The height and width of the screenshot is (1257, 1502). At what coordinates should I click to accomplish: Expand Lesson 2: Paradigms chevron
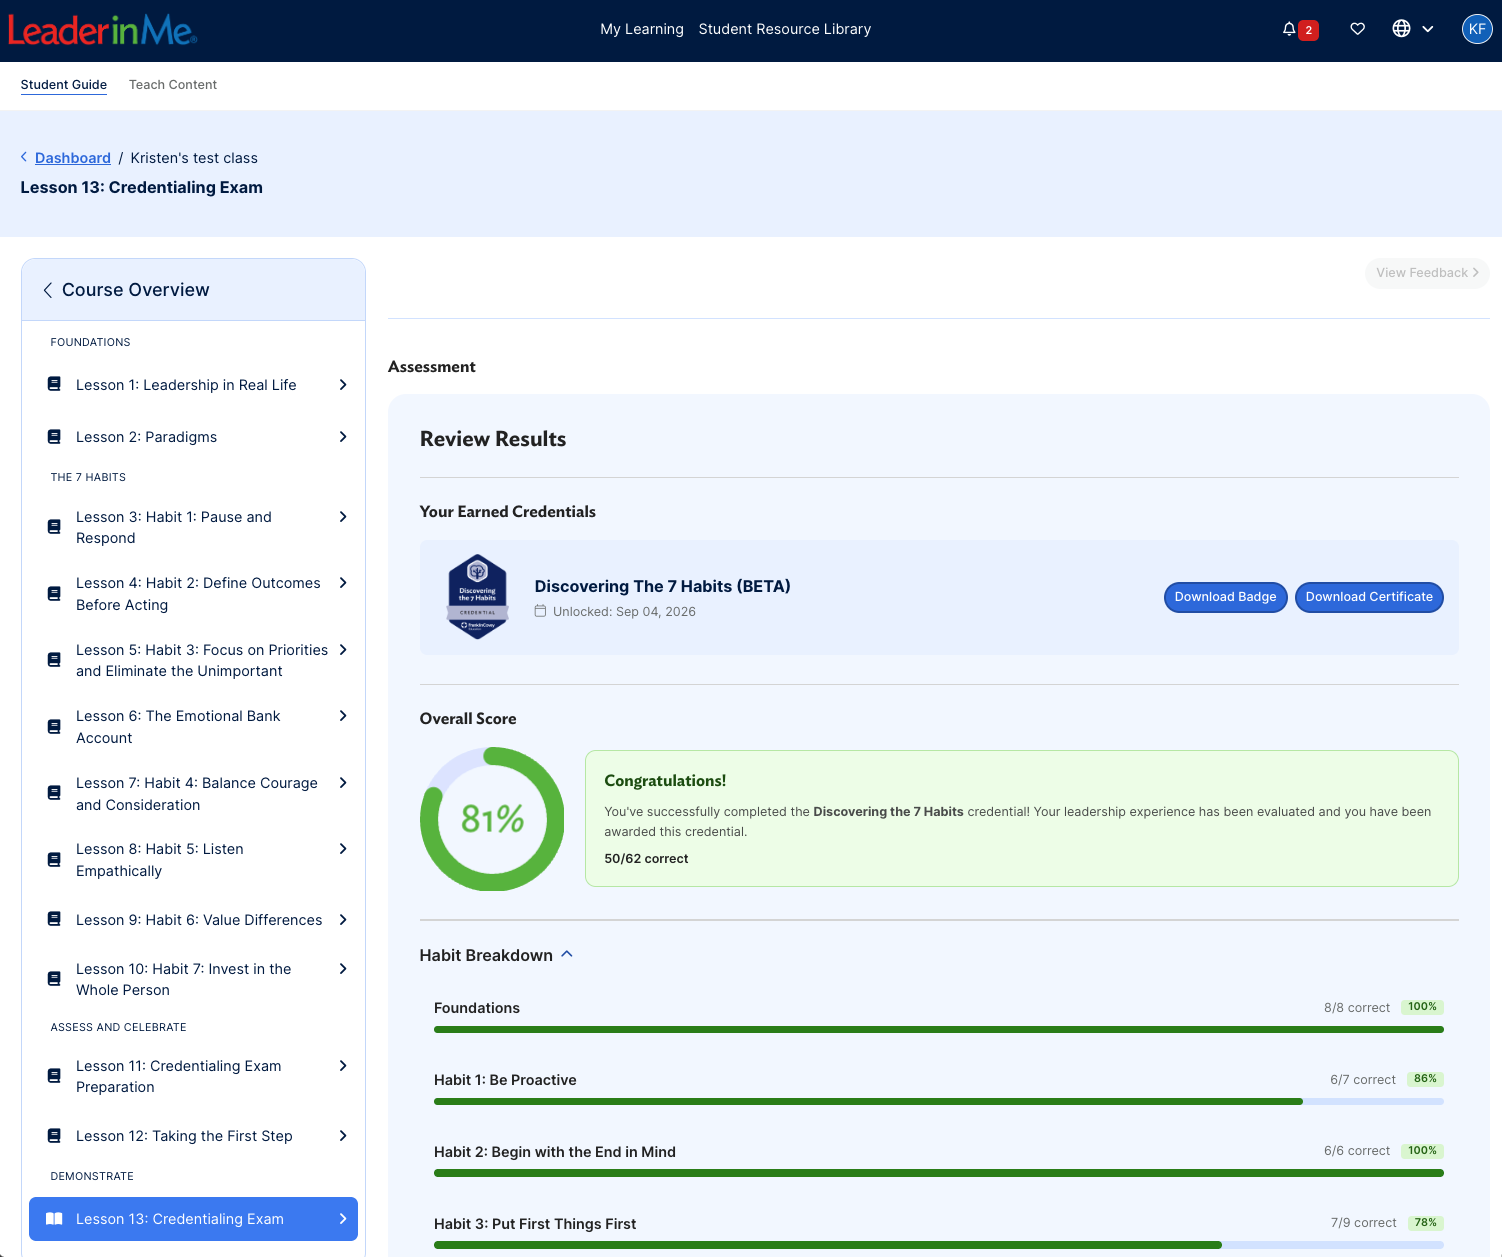pyautogui.click(x=343, y=436)
